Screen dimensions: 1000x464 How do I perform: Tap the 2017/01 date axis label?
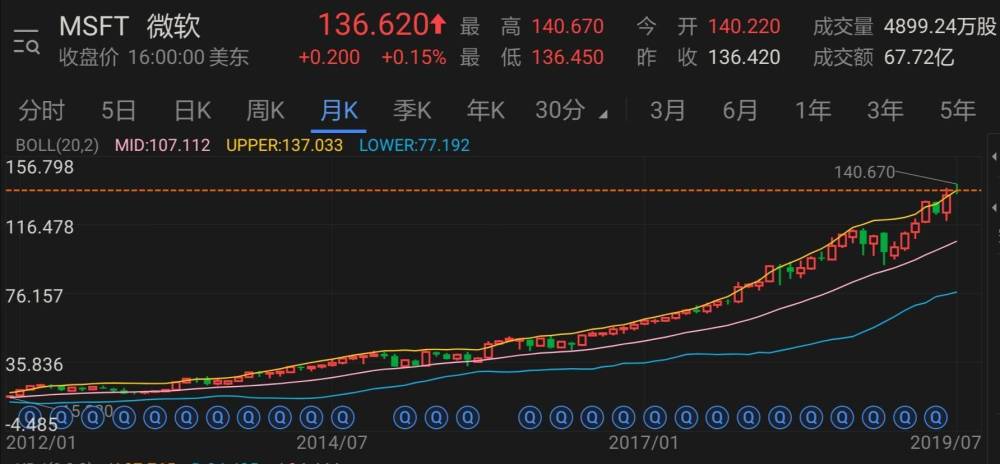(x=643, y=442)
